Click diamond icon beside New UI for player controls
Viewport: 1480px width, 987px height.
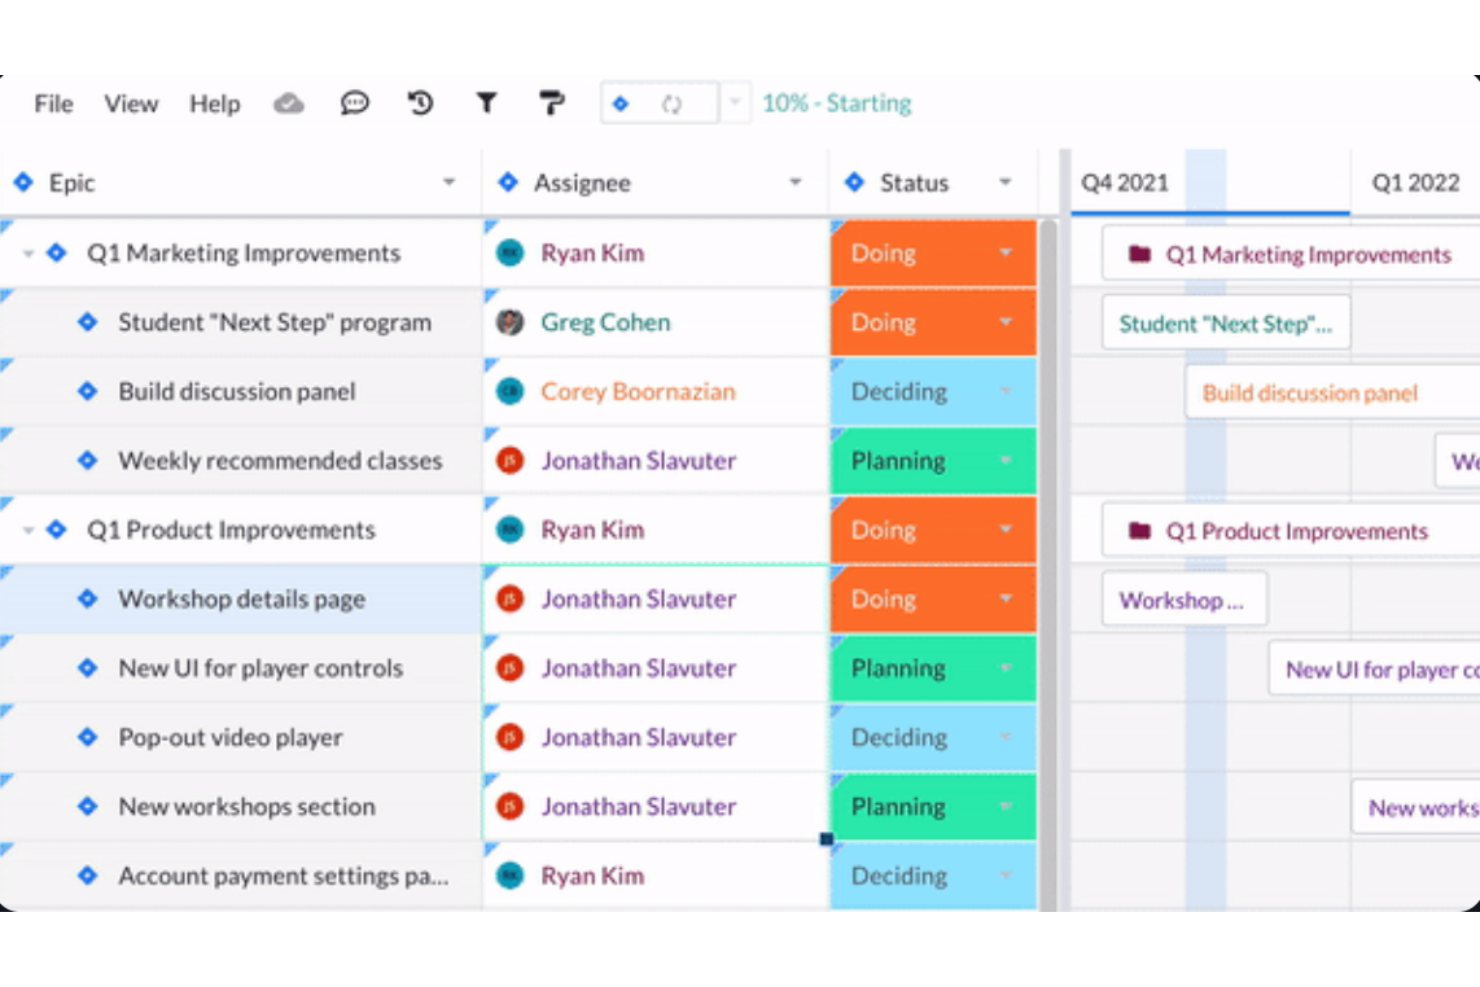click(88, 667)
